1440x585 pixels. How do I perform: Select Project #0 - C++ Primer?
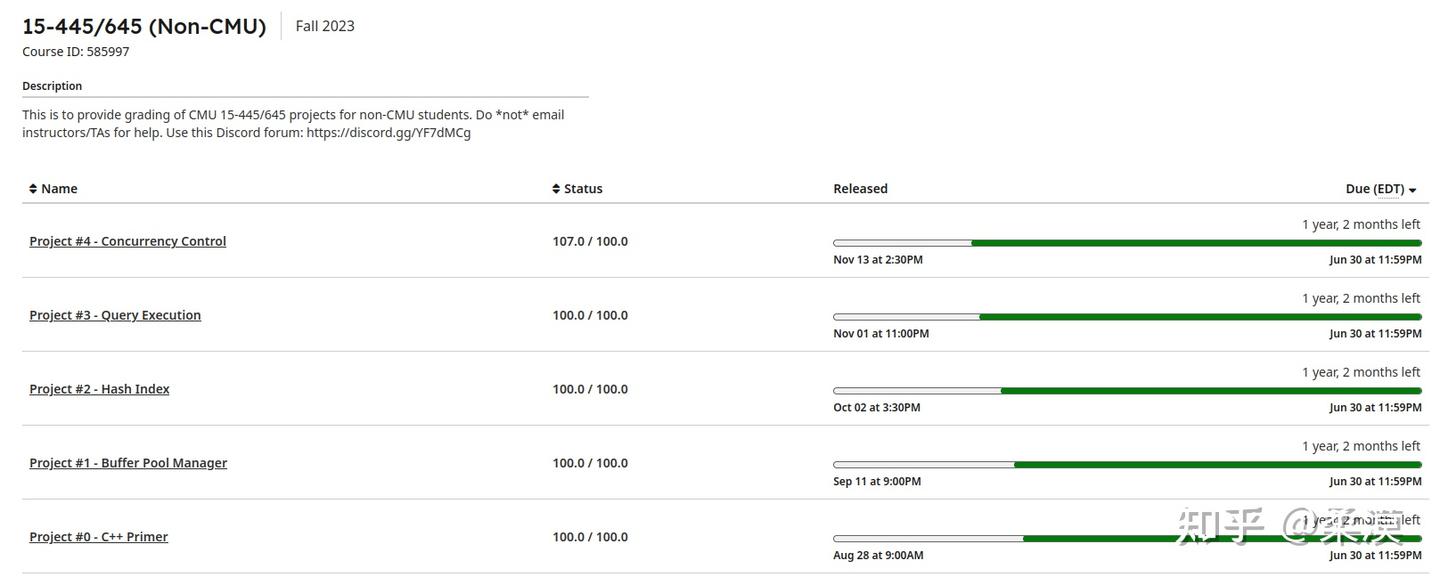(x=98, y=537)
